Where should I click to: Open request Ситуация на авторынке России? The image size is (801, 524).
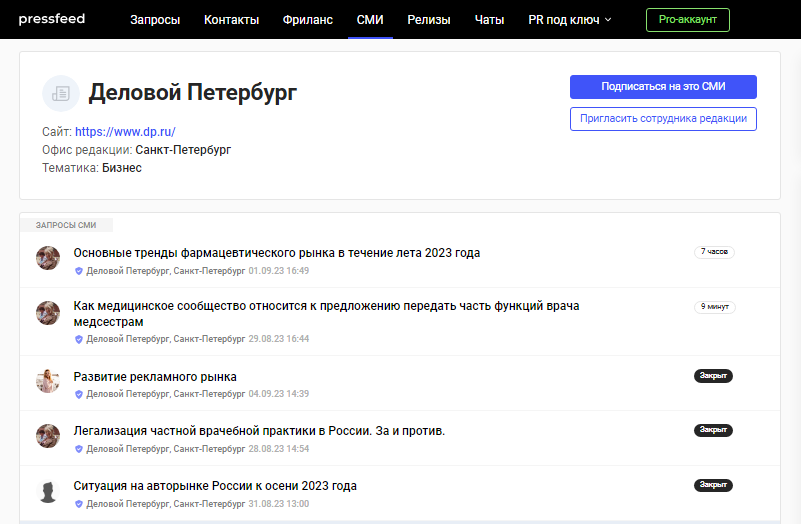215,486
